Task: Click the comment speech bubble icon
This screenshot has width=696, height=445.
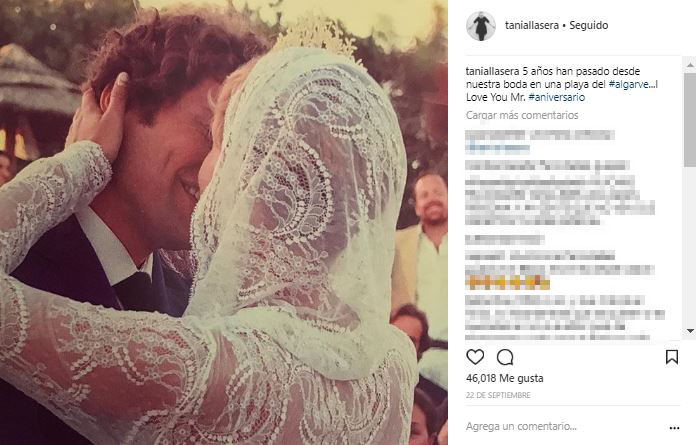Action: pyautogui.click(x=505, y=357)
